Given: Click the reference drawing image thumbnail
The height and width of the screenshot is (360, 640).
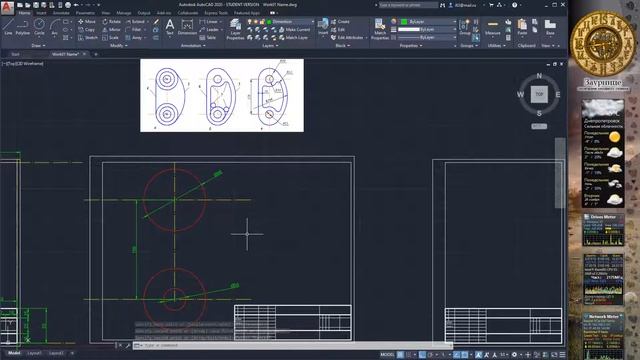Looking at the screenshot, I should click(222, 96).
